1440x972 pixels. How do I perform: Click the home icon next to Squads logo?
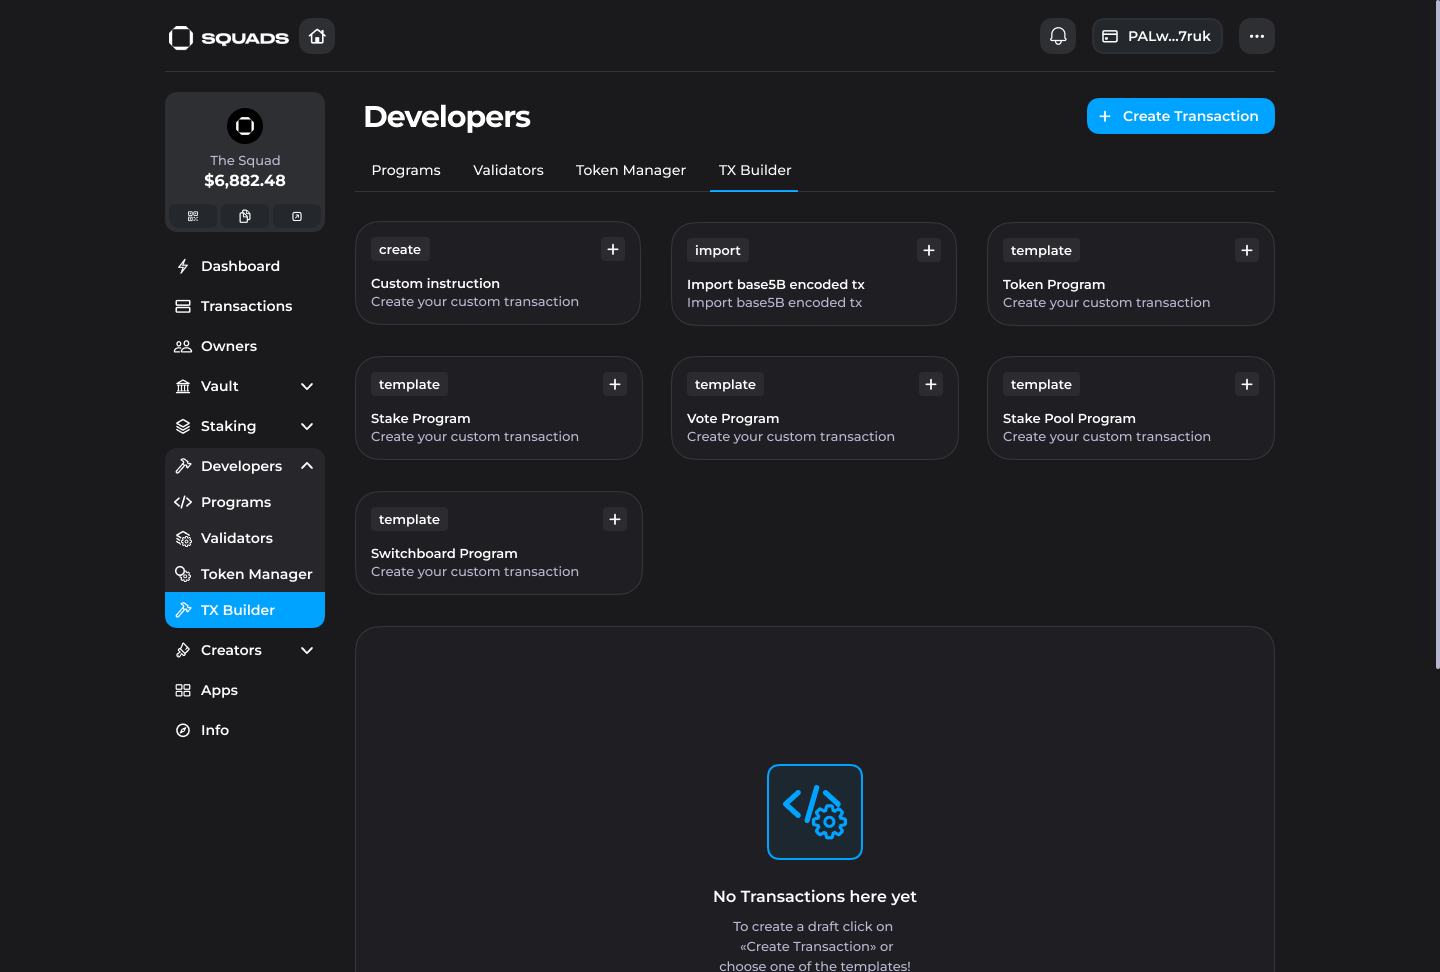[x=317, y=36]
